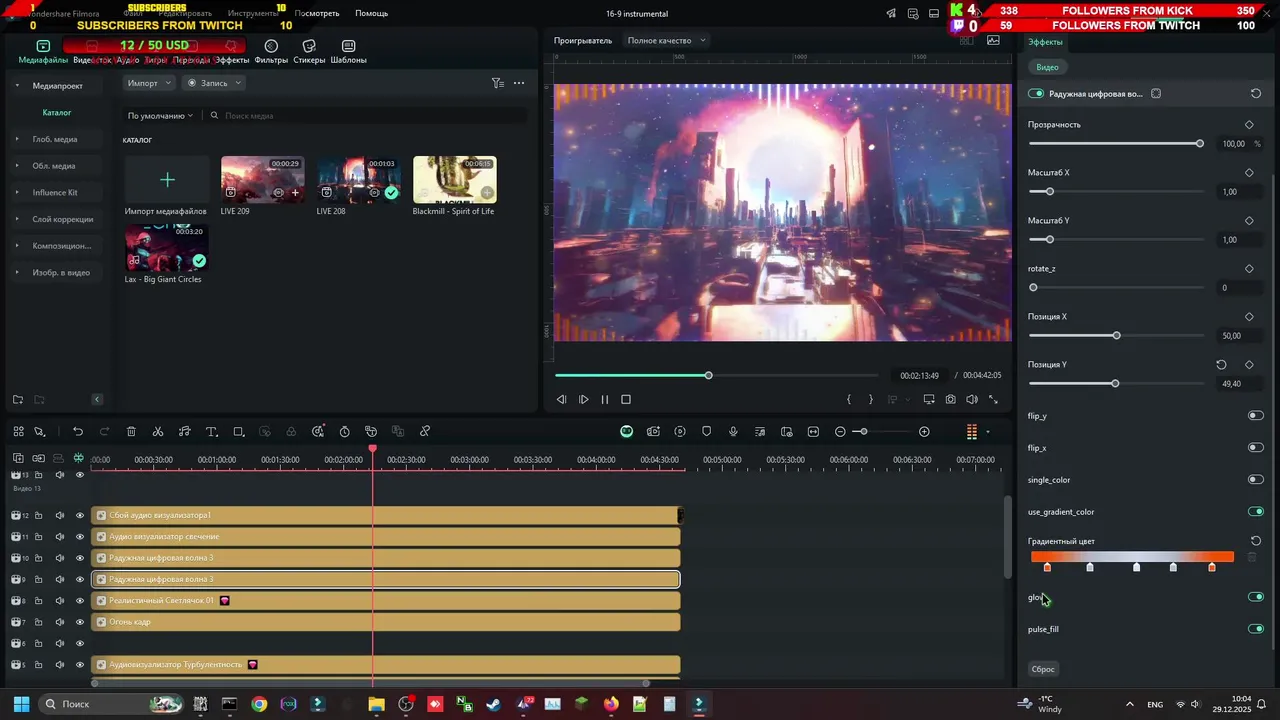Open the Фильтры tab
1280x720 pixels.
pos(271,52)
